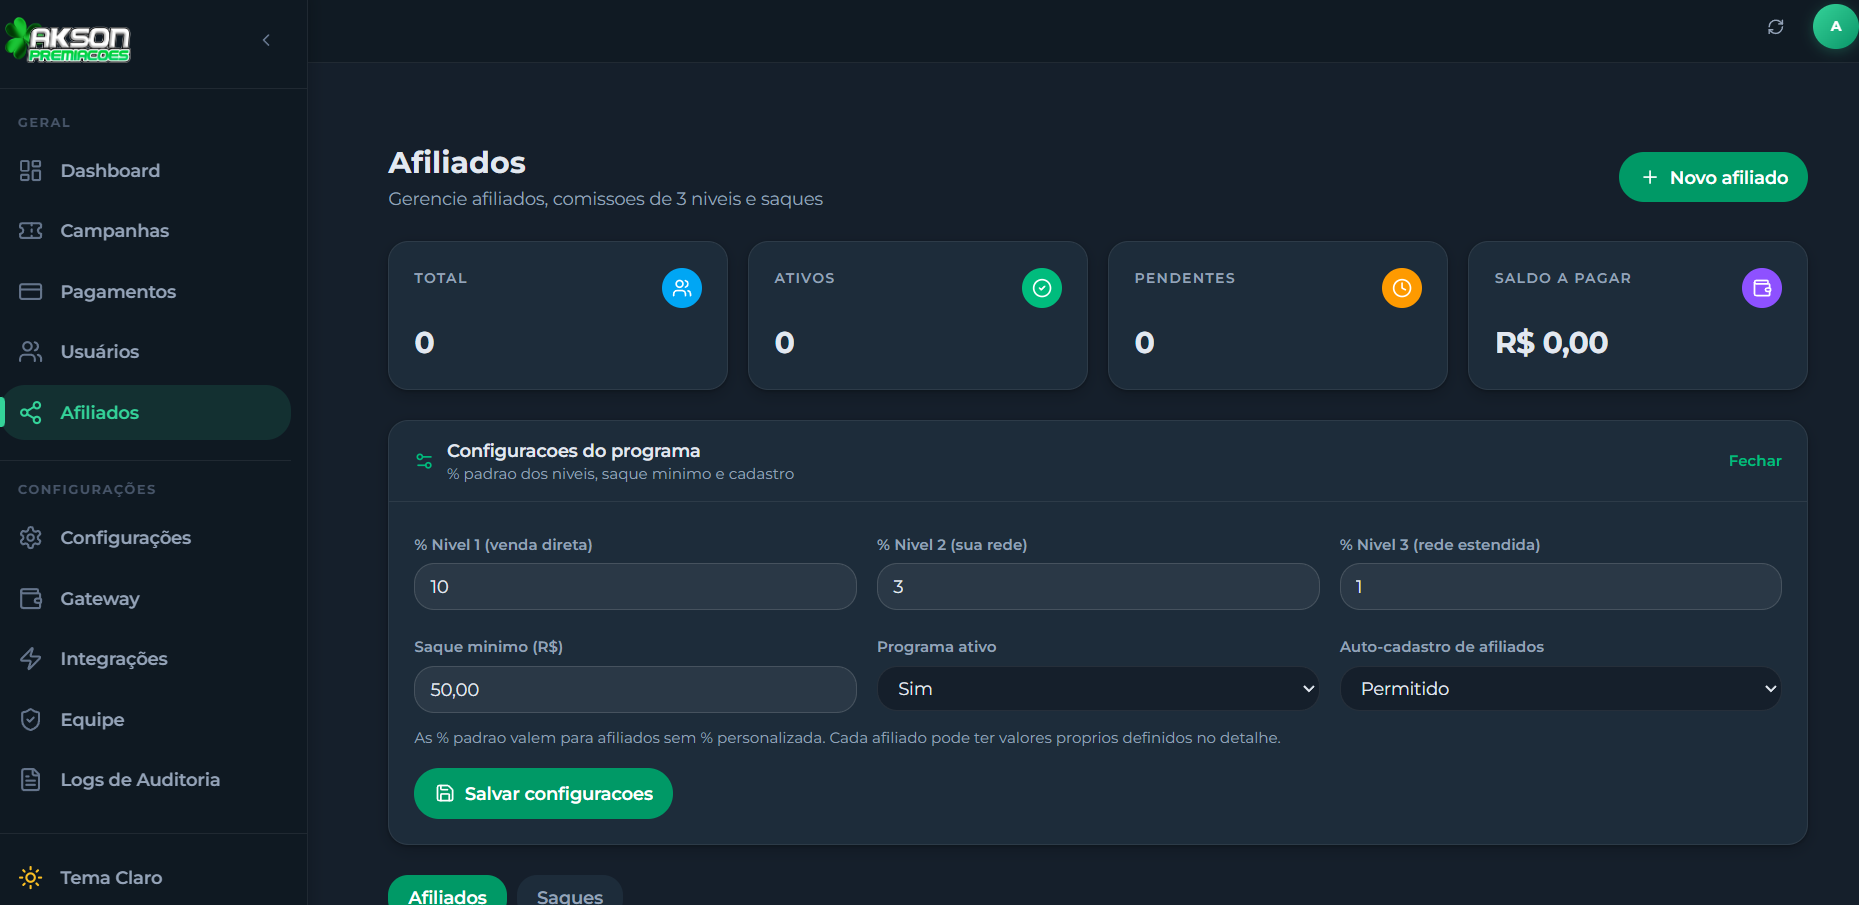Click the Integrações lightning icon

coord(31,658)
